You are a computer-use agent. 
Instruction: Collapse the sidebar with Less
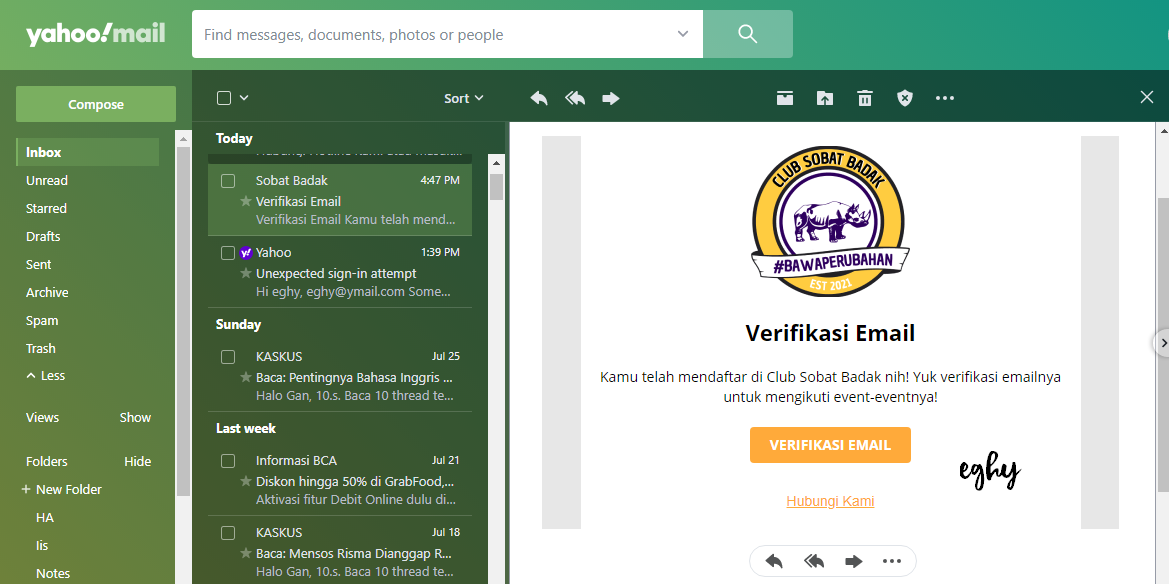(x=45, y=376)
